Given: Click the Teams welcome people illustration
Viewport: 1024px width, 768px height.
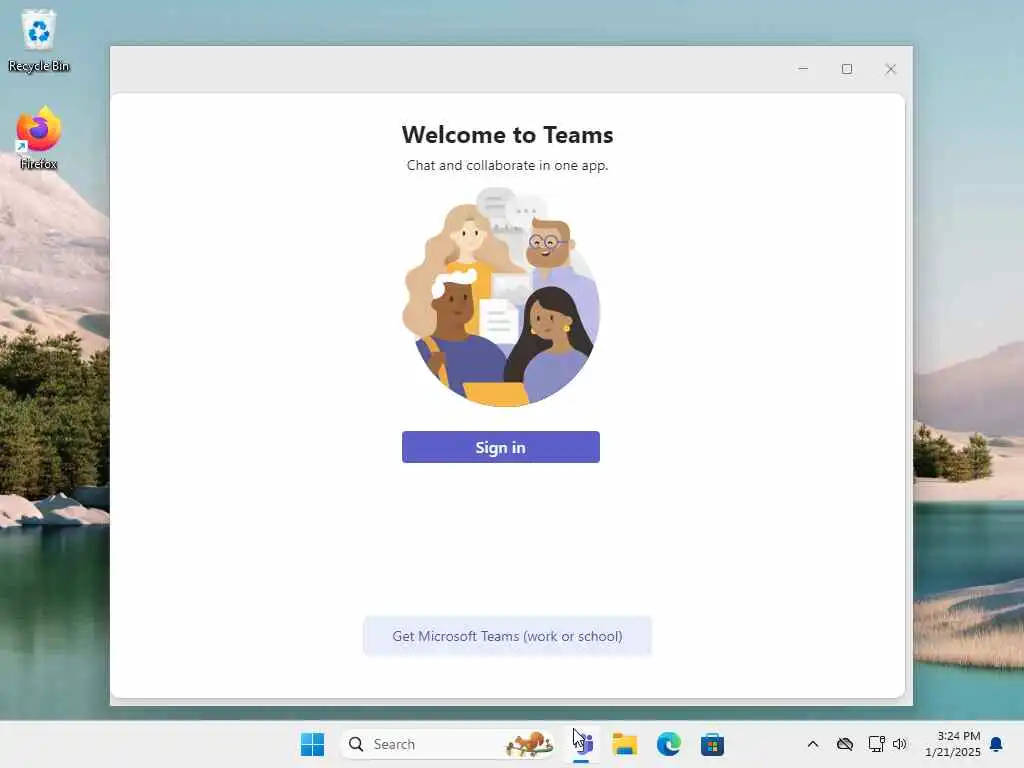Looking at the screenshot, I should (501, 297).
